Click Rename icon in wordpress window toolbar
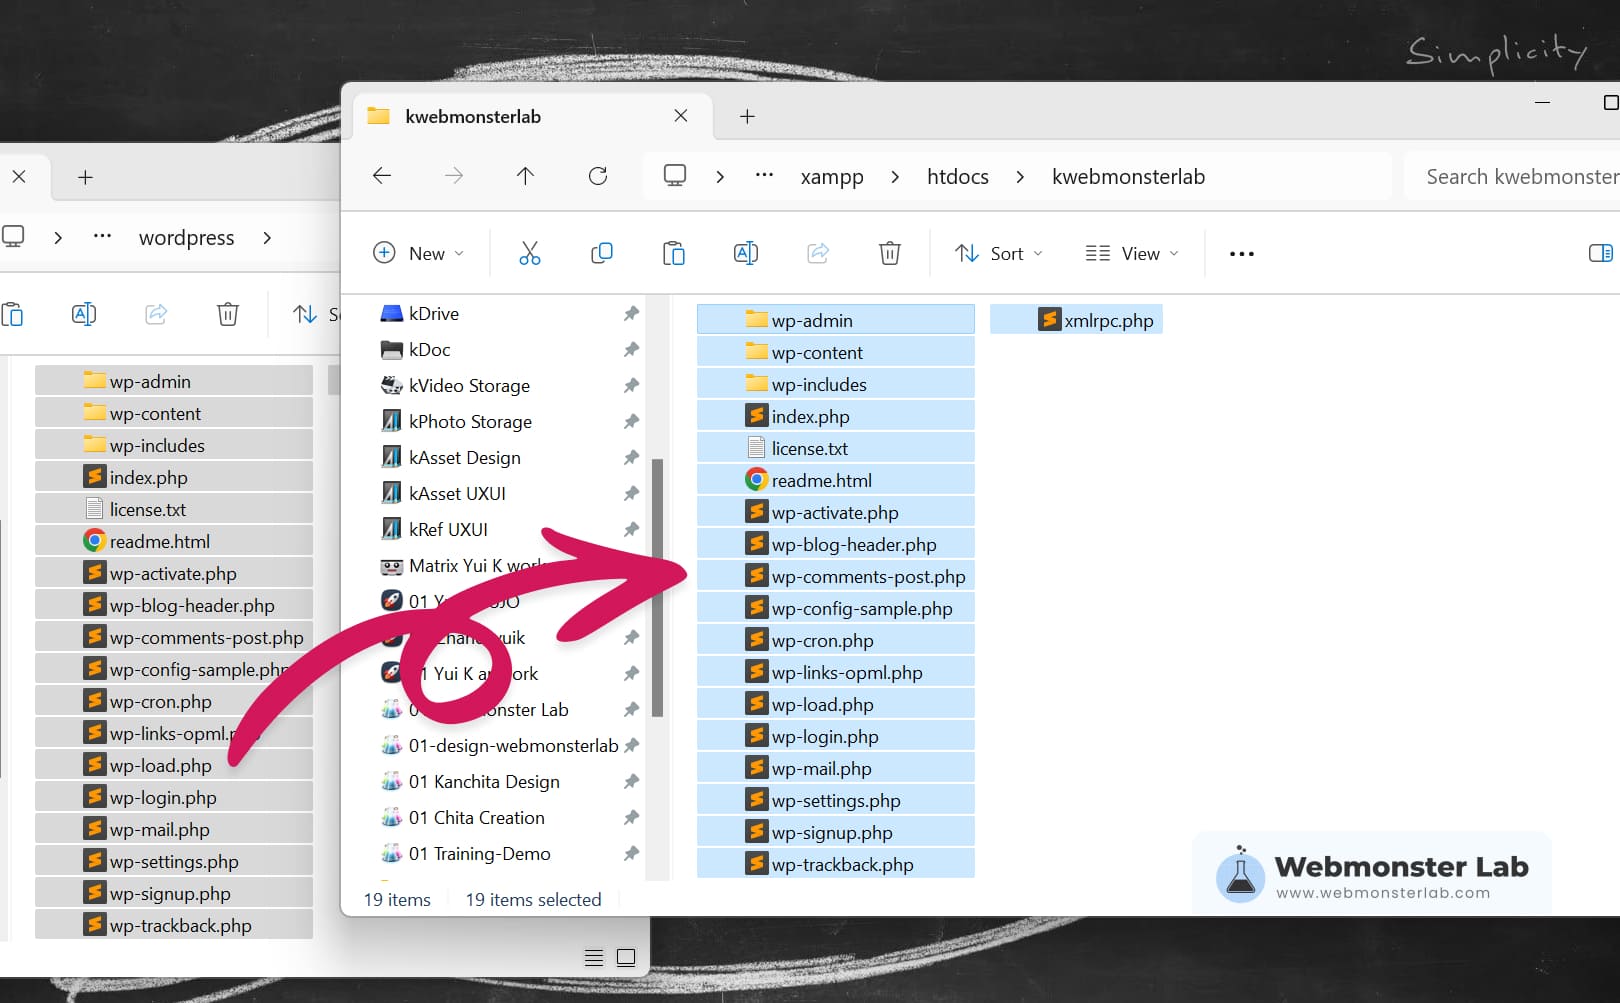 click(x=84, y=314)
